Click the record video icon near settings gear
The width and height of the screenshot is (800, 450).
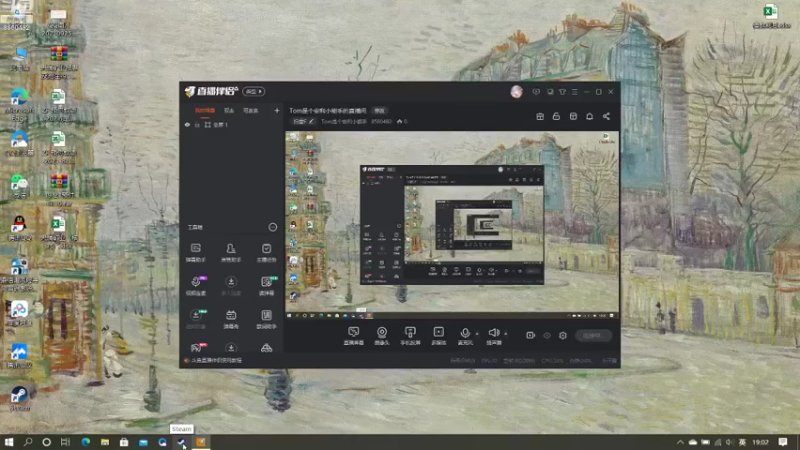(531, 335)
